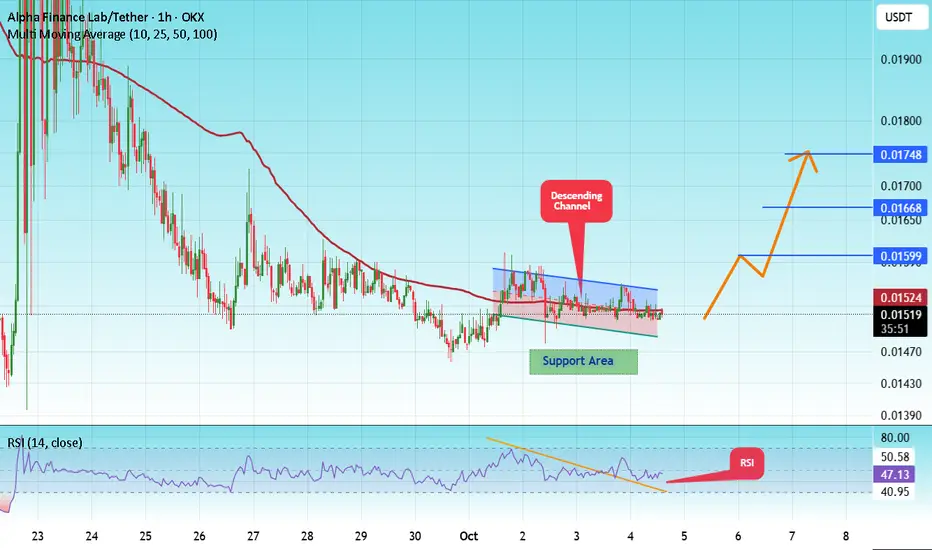Click the Oct date label on time axis

pos(468,536)
